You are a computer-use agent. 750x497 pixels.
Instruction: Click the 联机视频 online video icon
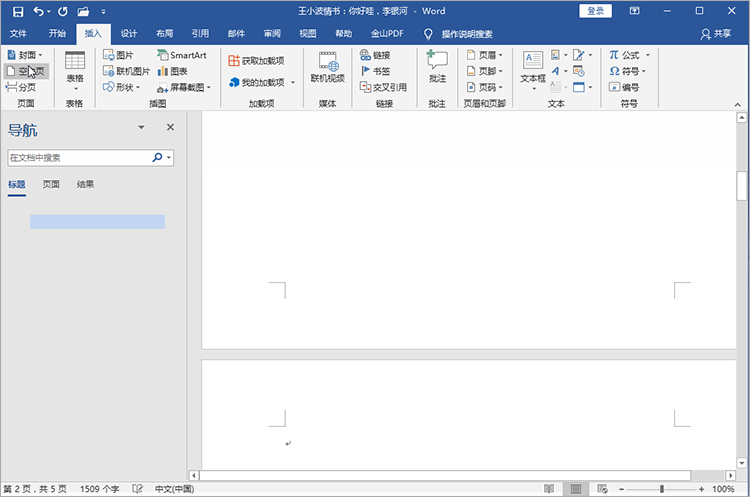[x=327, y=67]
